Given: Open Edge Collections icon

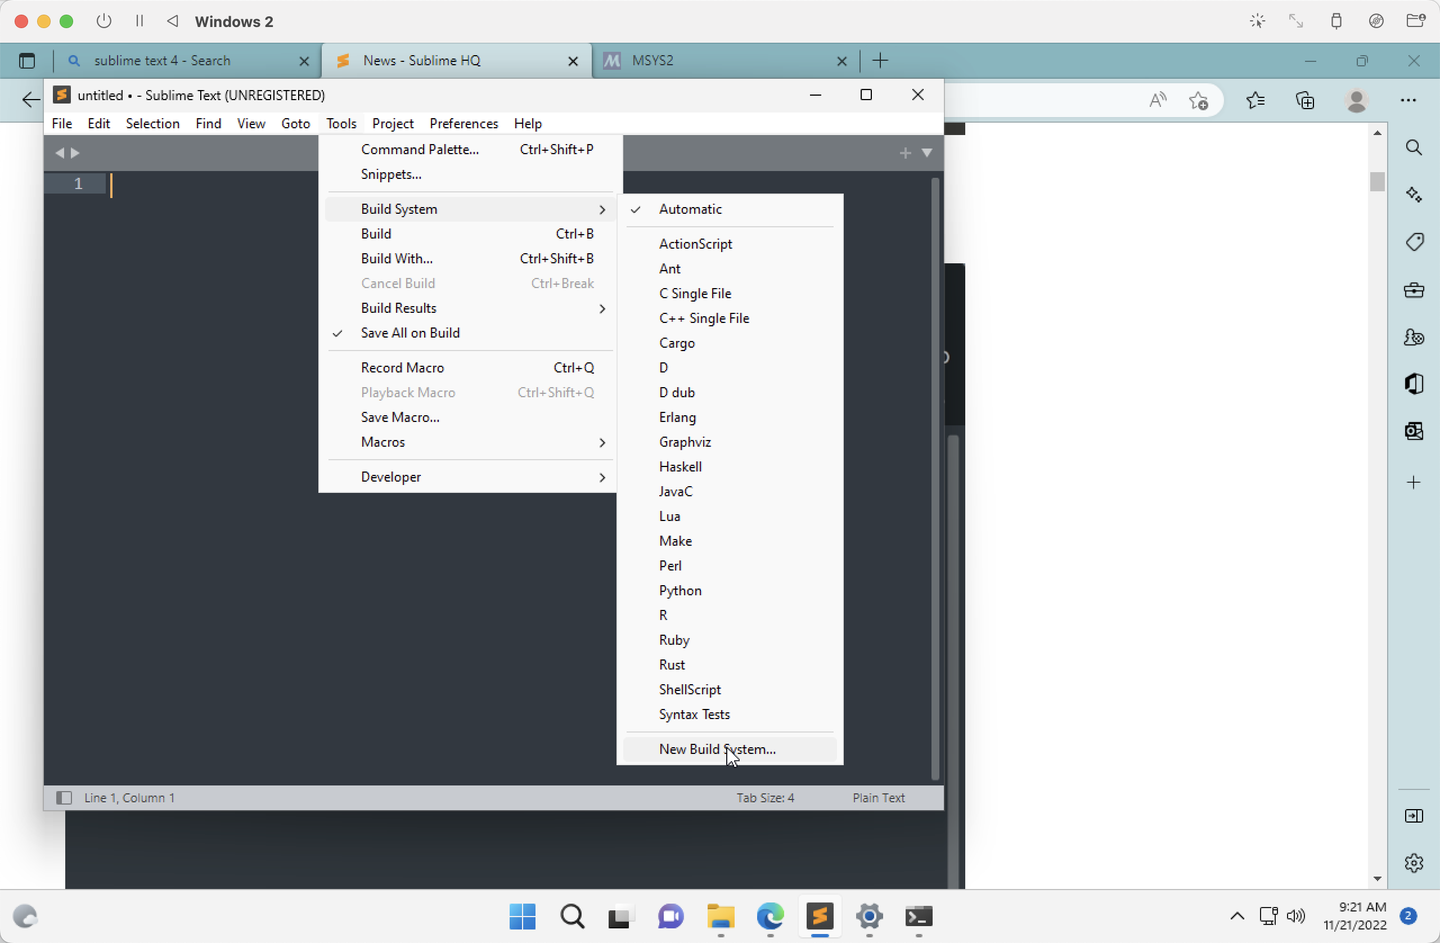Looking at the screenshot, I should coord(1305,100).
